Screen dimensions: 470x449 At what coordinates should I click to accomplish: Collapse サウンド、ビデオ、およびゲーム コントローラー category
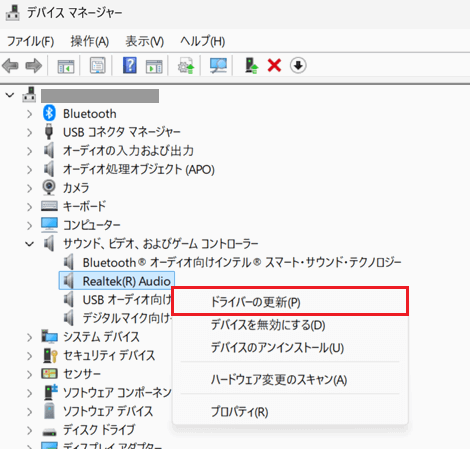(x=29, y=244)
